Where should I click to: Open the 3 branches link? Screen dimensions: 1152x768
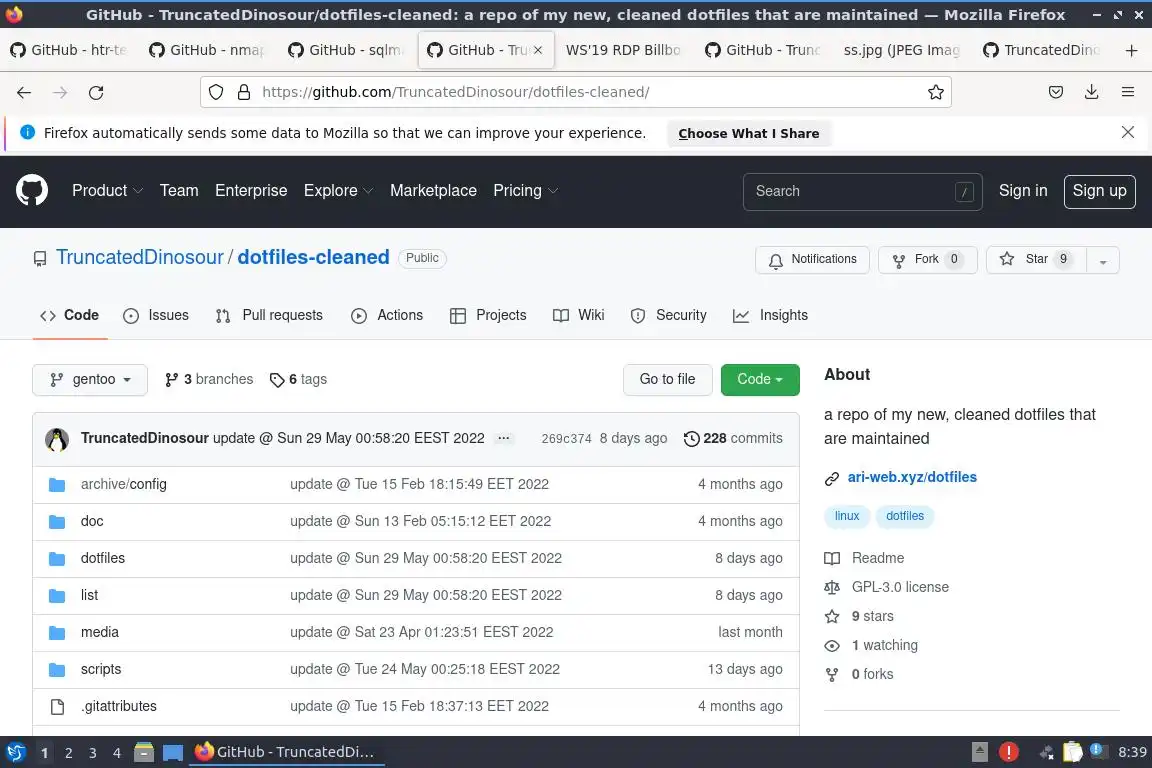click(209, 379)
